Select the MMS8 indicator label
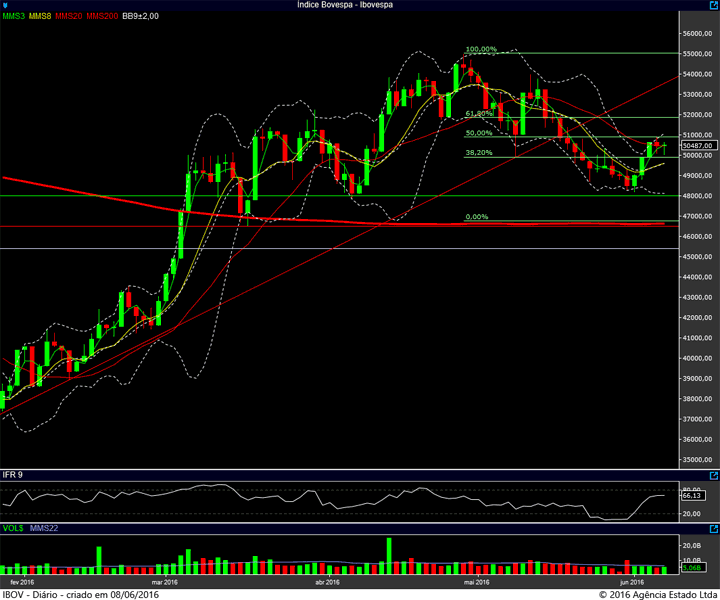 coord(40,16)
